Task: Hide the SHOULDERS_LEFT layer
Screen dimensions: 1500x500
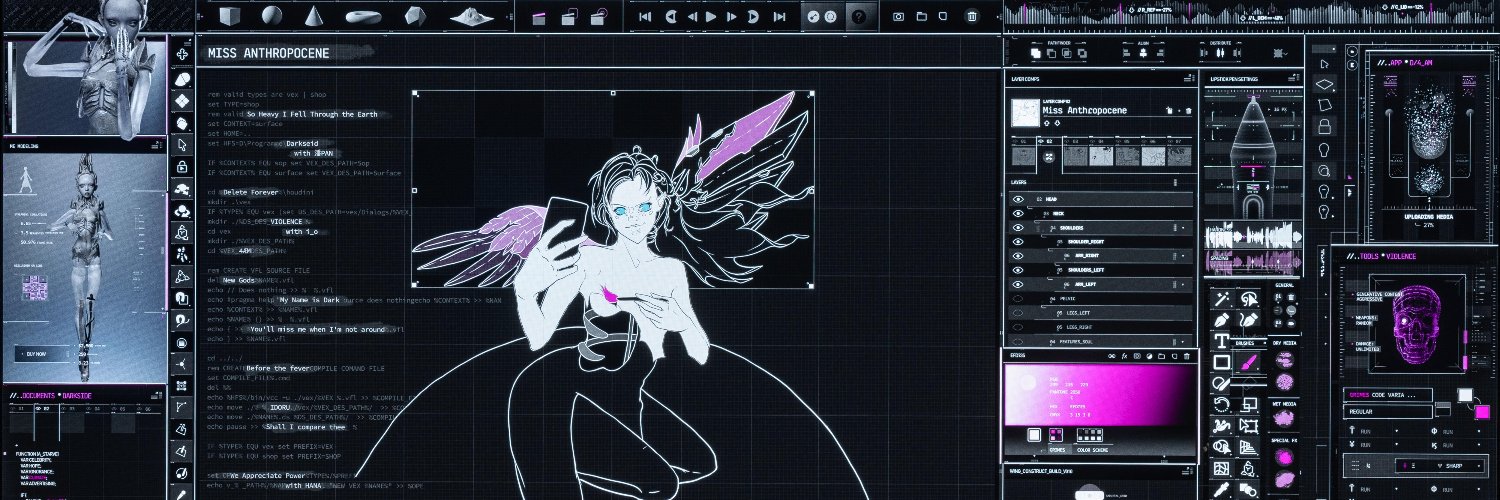Action: click(x=1018, y=270)
